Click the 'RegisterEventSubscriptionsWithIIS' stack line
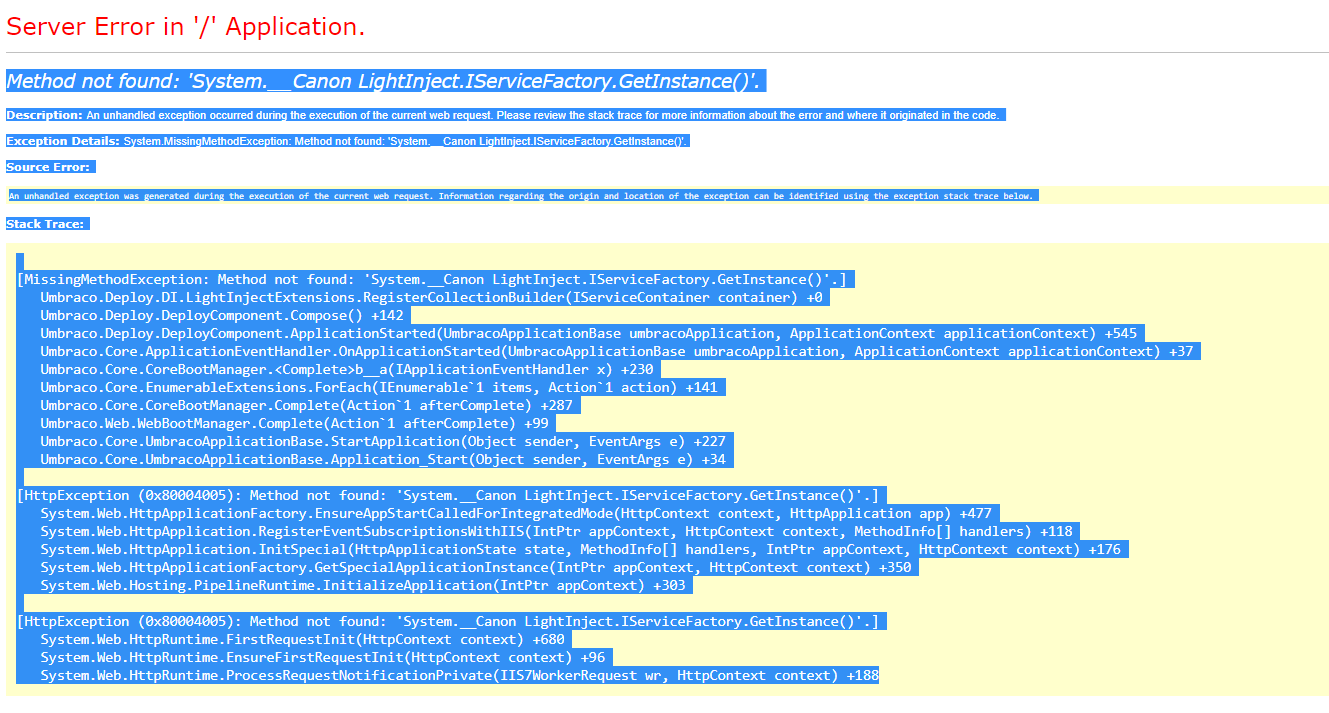Viewport: 1329px width, 713px height. [x=557, y=531]
